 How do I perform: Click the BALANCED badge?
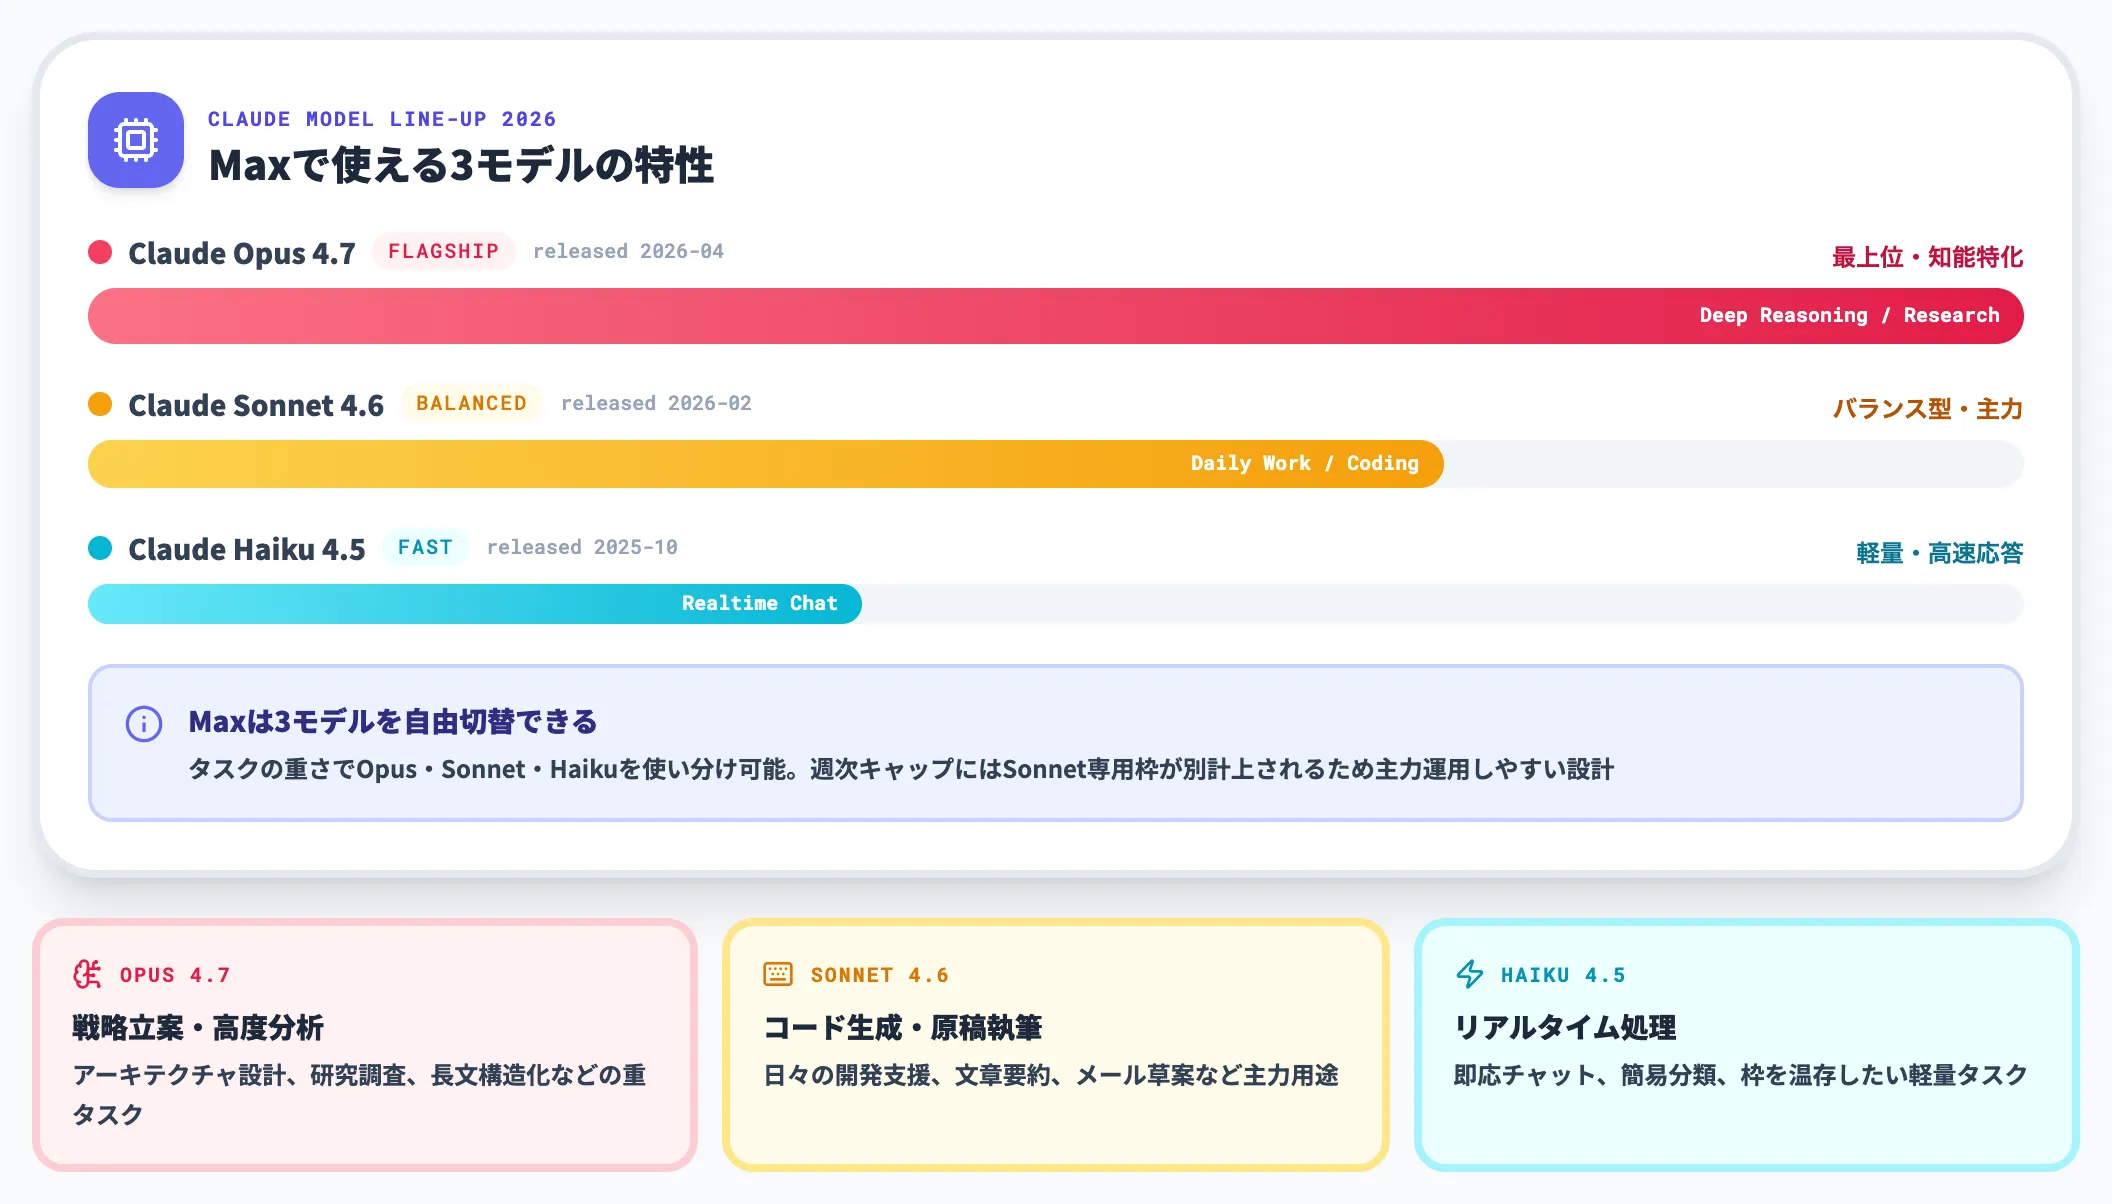pos(472,404)
